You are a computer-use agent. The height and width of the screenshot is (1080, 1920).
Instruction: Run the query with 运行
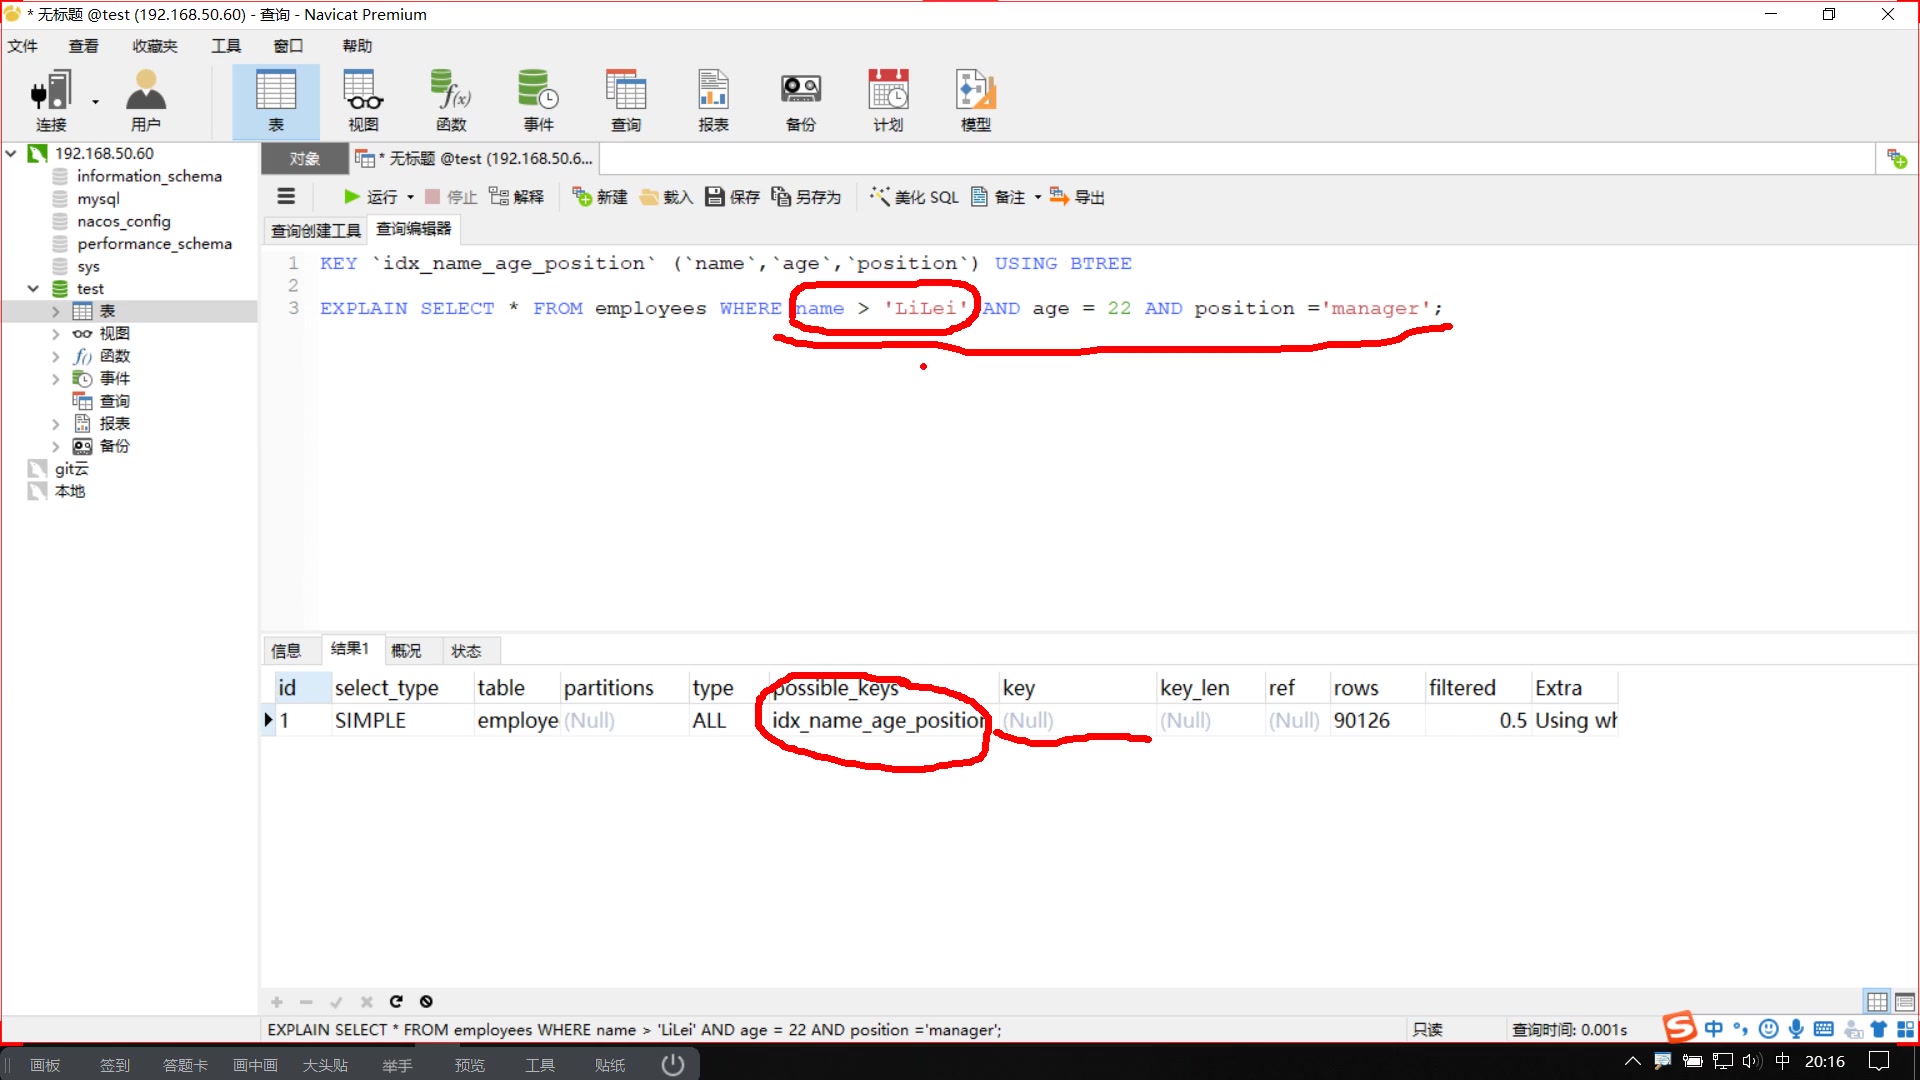[370, 197]
